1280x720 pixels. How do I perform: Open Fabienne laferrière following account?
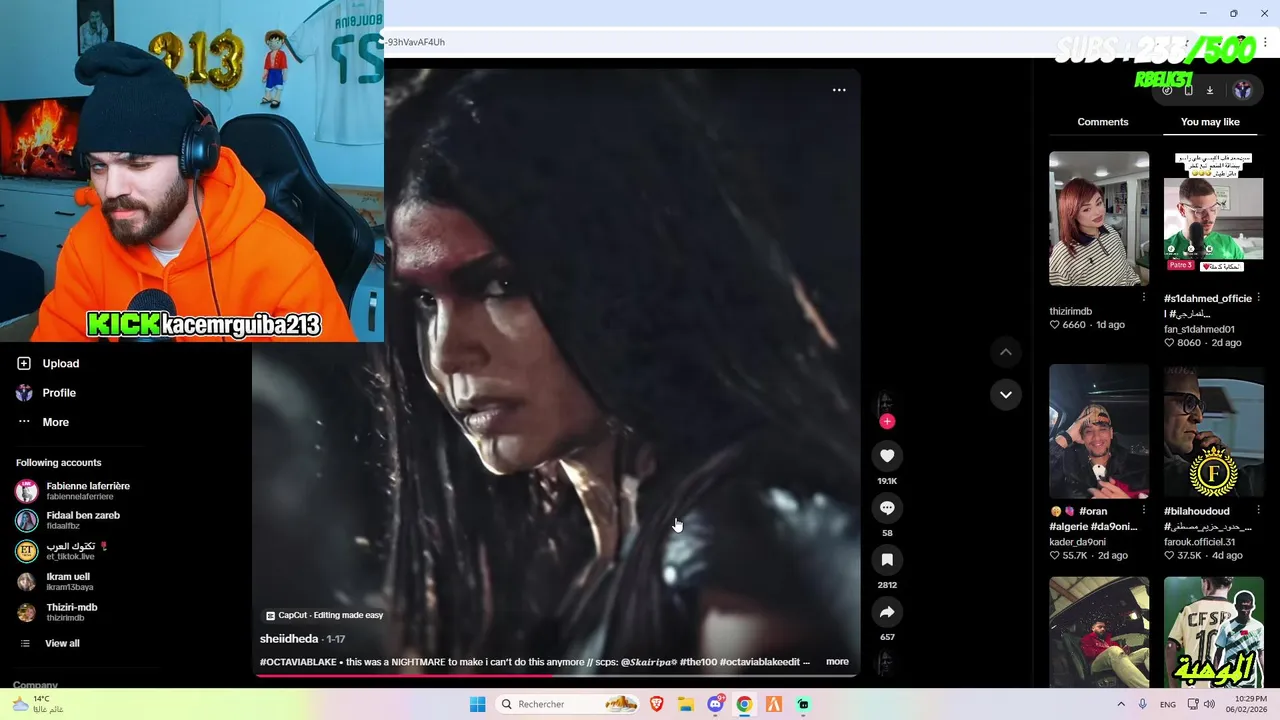point(73,491)
